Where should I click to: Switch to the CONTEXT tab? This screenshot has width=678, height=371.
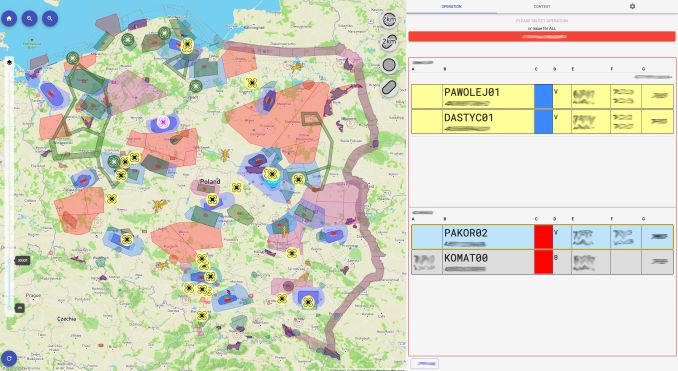(x=542, y=6)
